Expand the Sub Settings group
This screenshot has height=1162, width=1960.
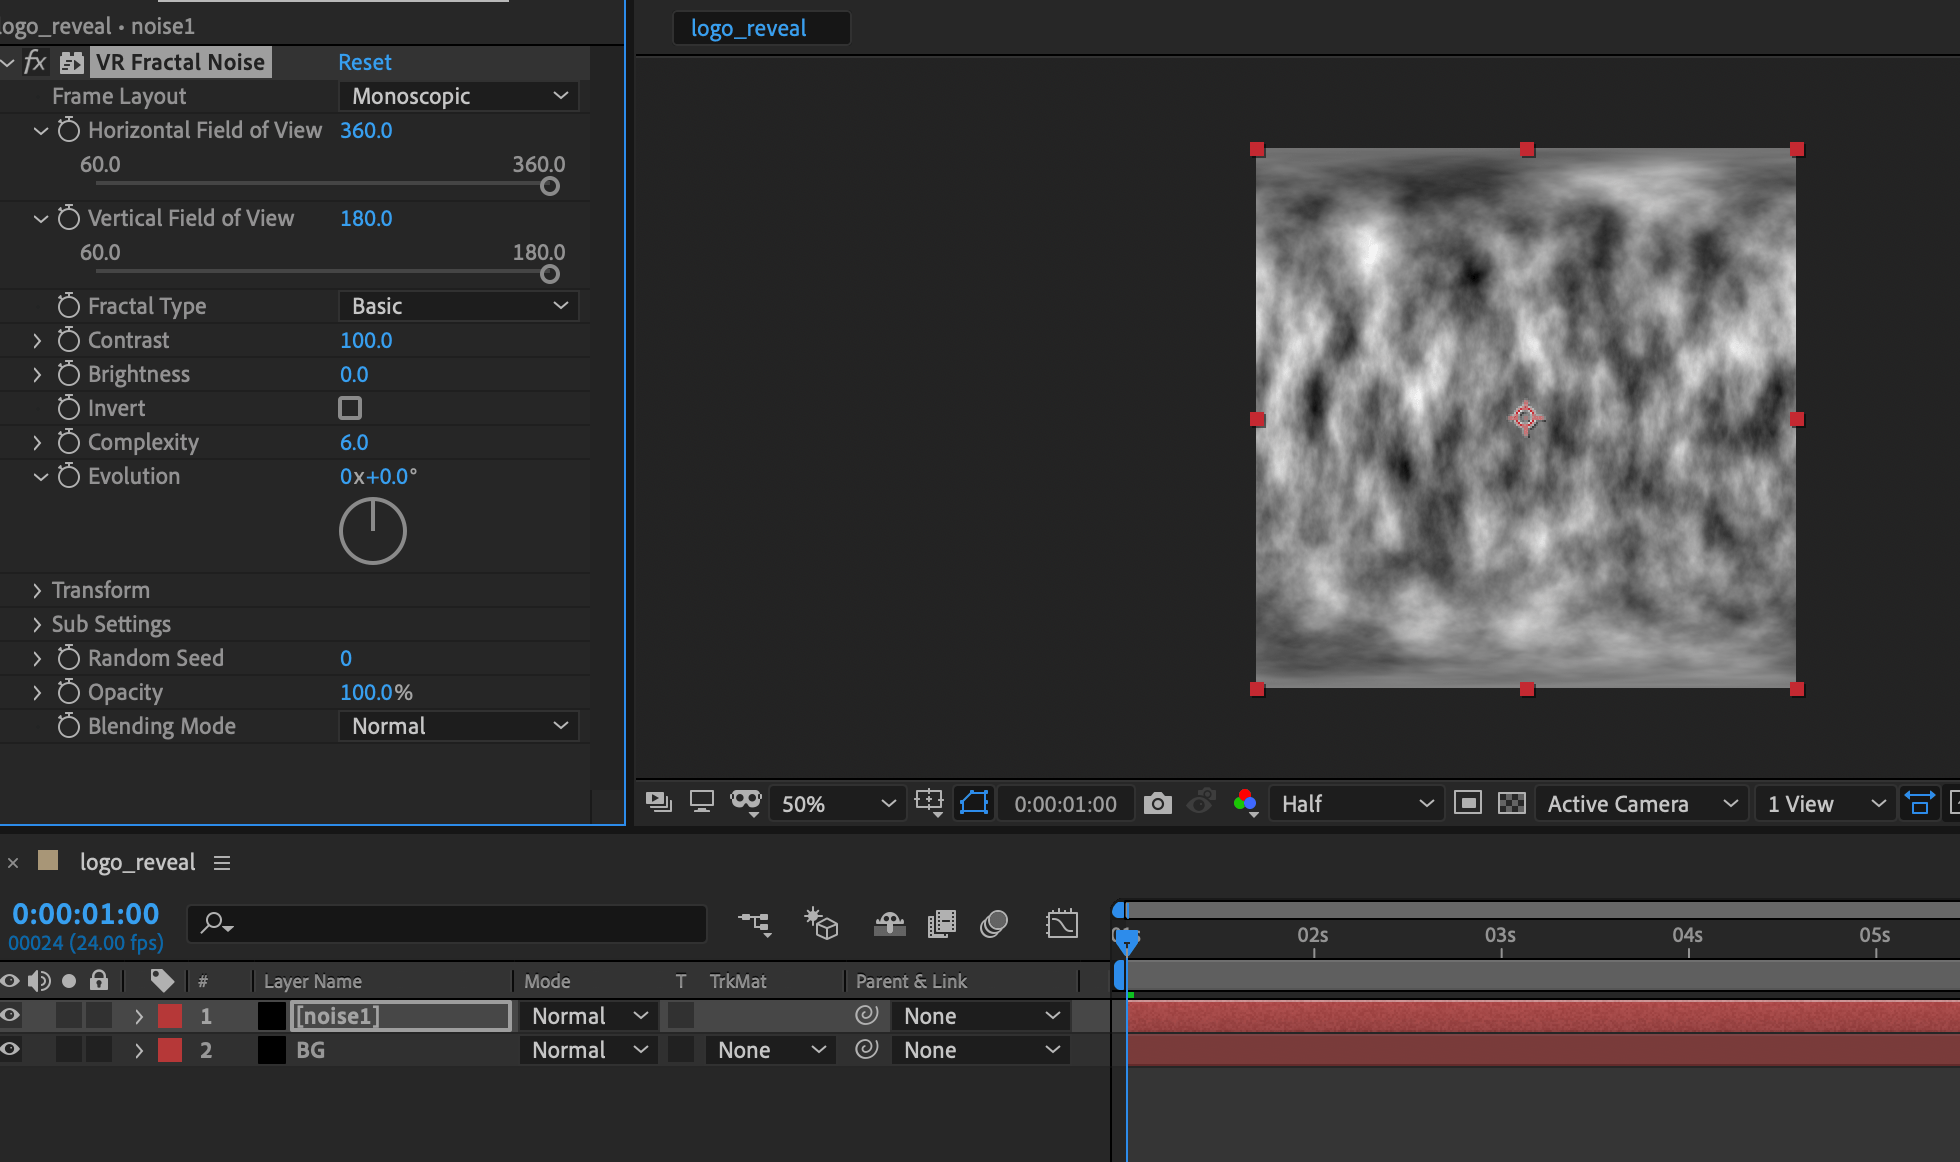(x=37, y=623)
